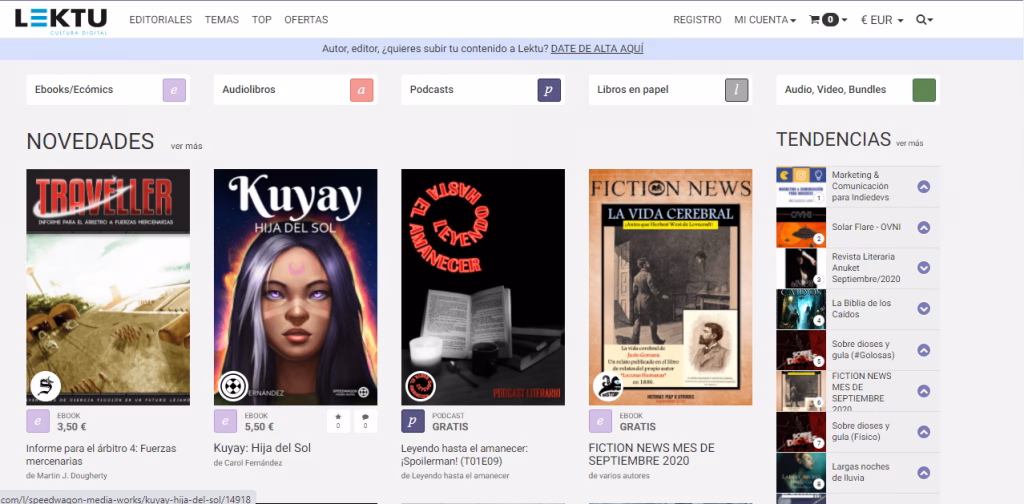This screenshot has height=504, width=1024.
Task: Expand arrow for Revista Literaria Anuket
Action: (923, 268)
